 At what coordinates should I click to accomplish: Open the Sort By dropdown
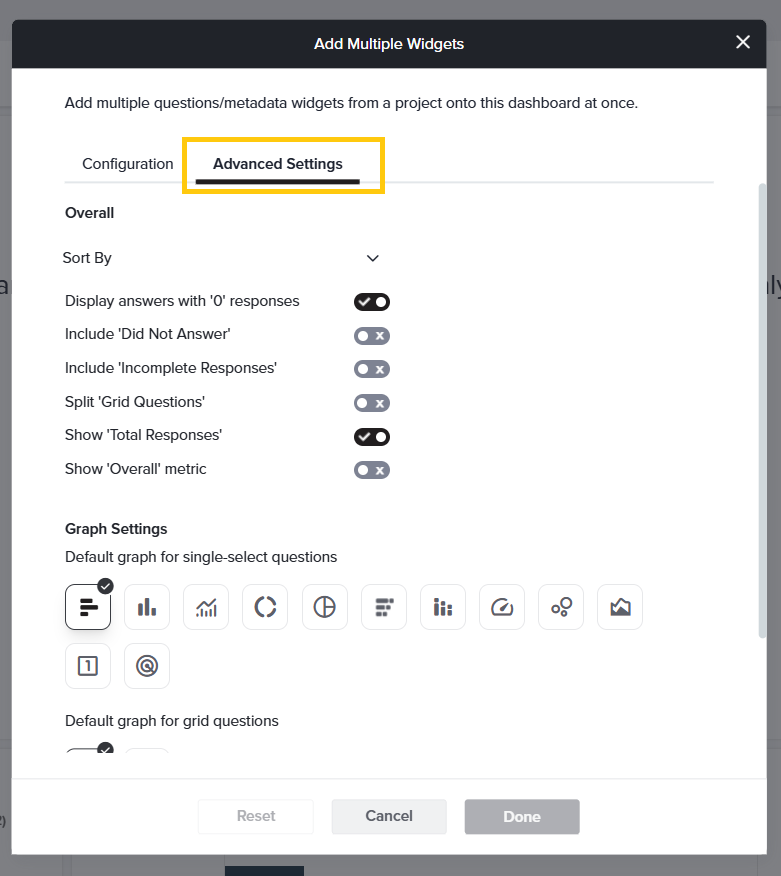click(x=221, y=258)
